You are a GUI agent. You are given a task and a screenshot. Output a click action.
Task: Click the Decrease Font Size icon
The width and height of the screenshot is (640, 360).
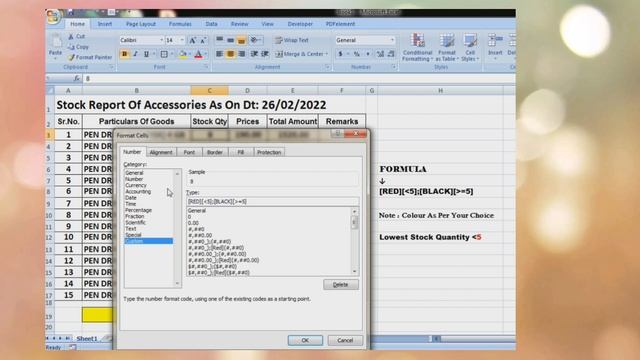203,40
